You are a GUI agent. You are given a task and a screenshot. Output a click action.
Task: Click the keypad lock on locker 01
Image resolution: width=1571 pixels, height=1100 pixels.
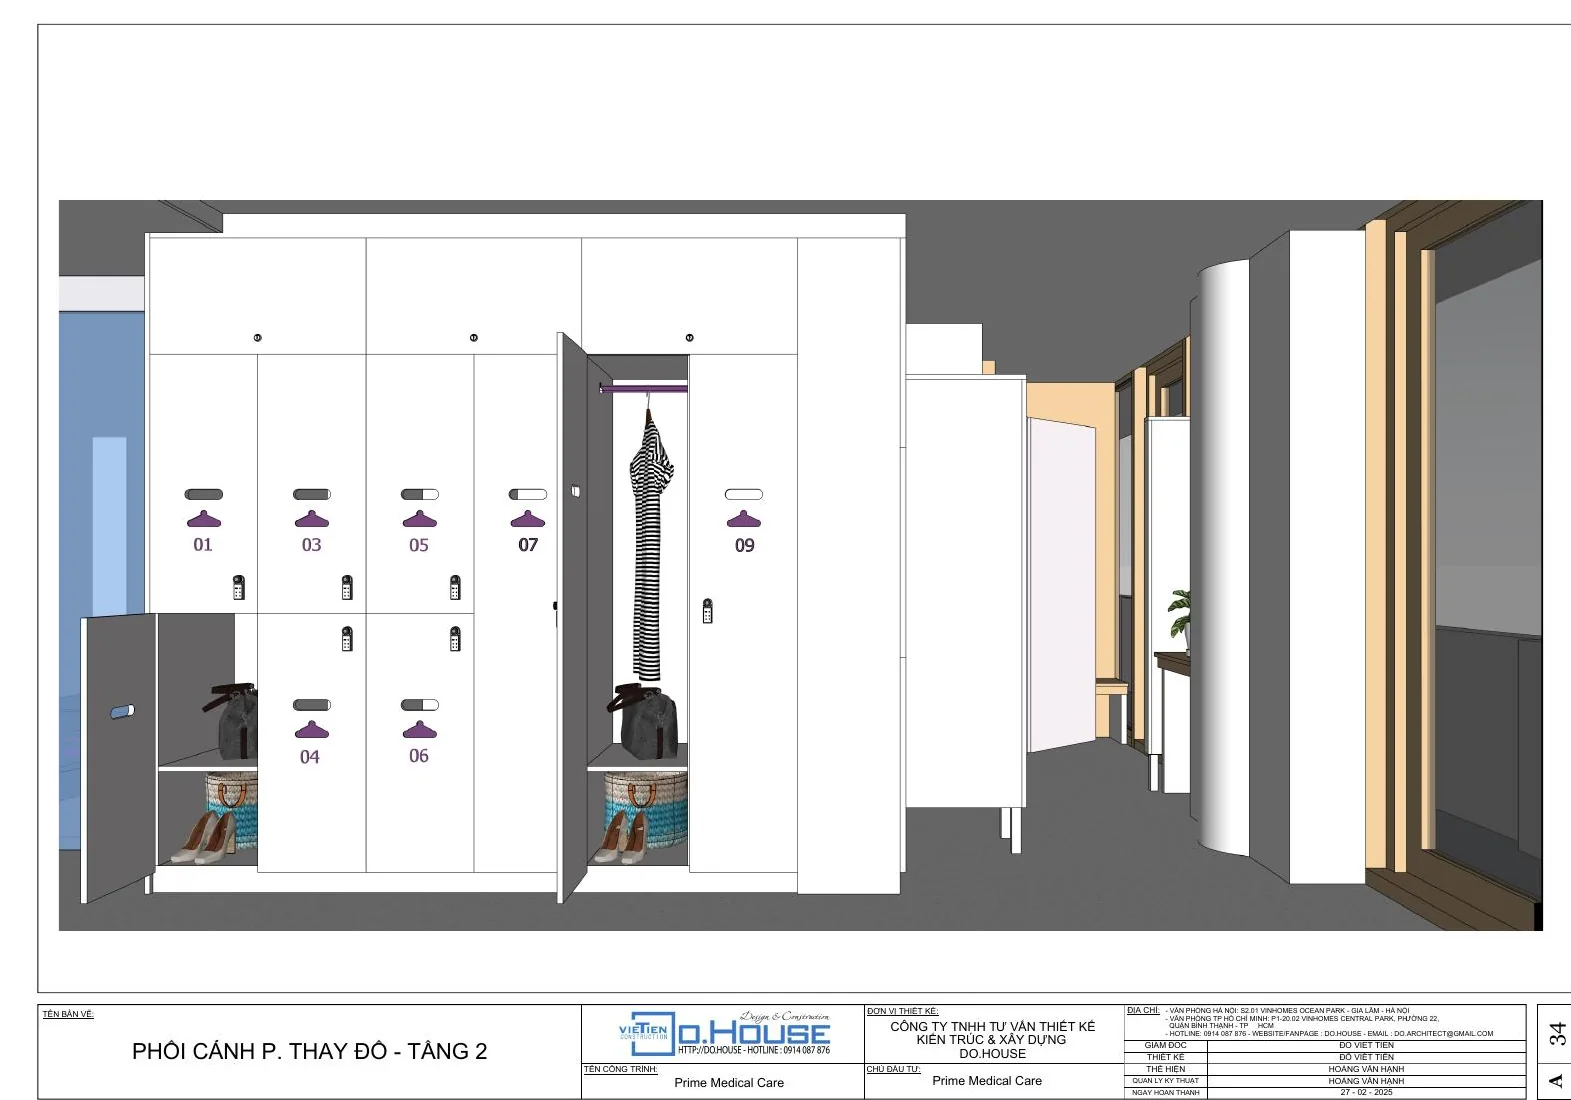[238, 587]
